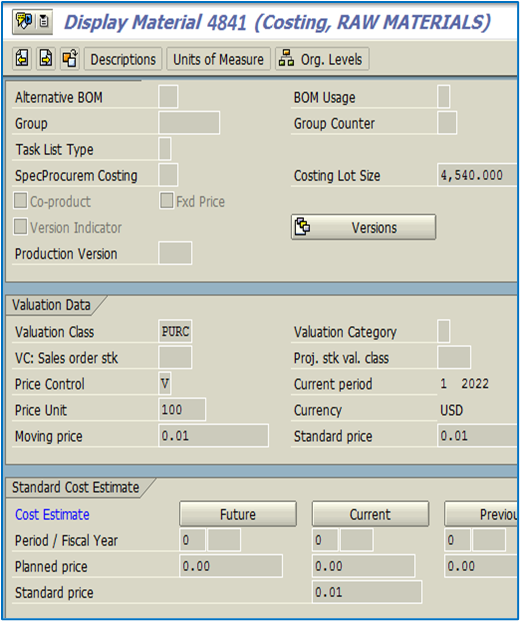
Task: Click the BOM Usage field
Action: click(444, 96)
